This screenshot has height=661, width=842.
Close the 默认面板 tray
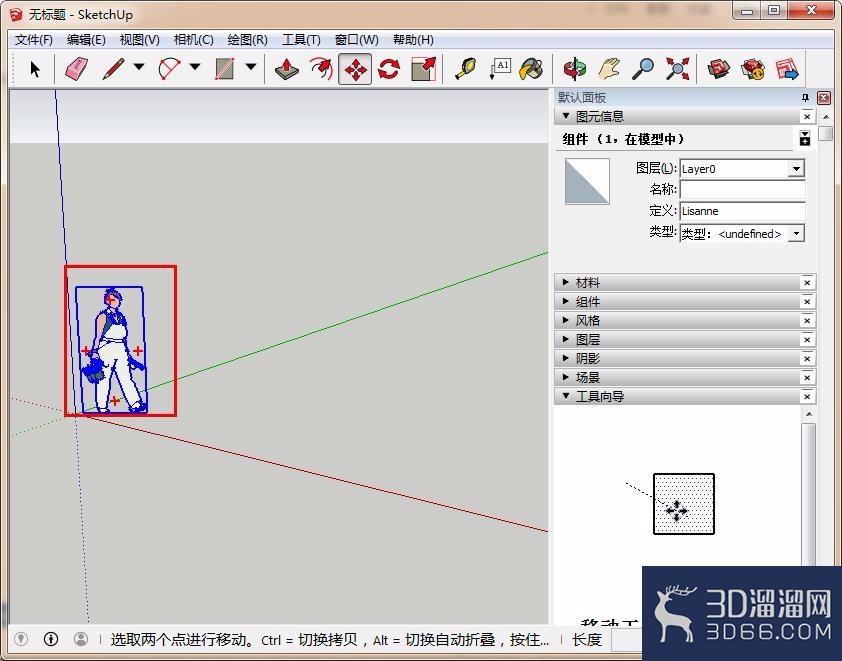pos(823,98)
